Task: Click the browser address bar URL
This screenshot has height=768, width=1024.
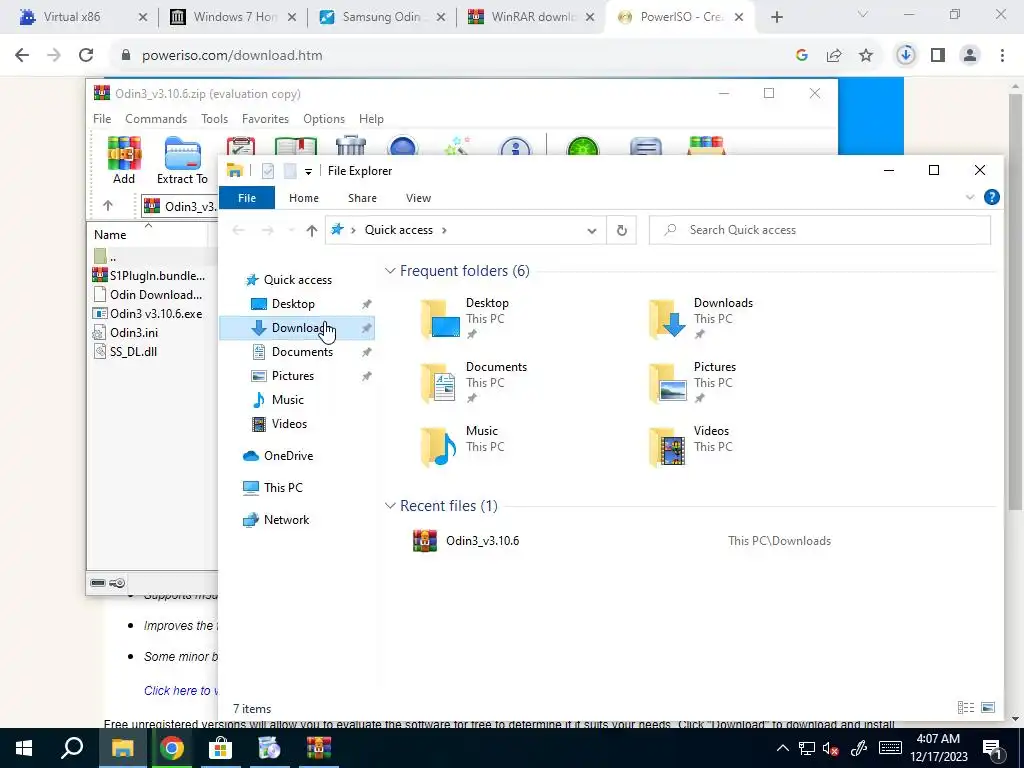Action: pos(232,56)
